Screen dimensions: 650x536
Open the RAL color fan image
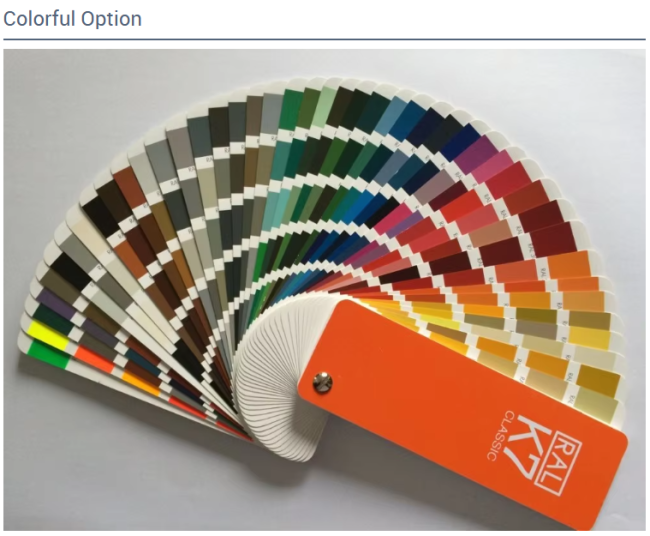click(x=325, y=290)
